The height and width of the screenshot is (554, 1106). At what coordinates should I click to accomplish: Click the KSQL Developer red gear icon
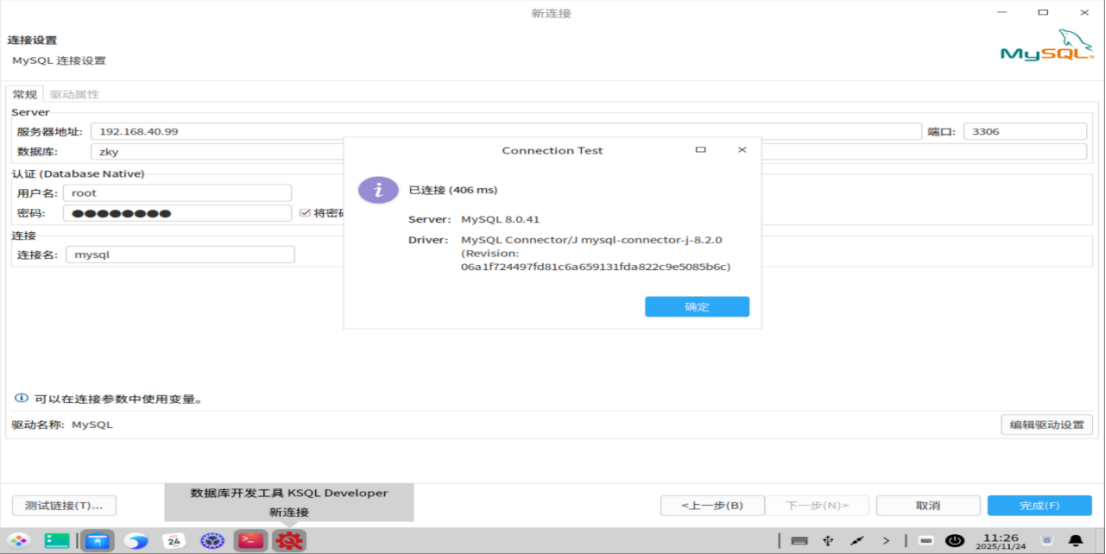(x=289, y=541)
